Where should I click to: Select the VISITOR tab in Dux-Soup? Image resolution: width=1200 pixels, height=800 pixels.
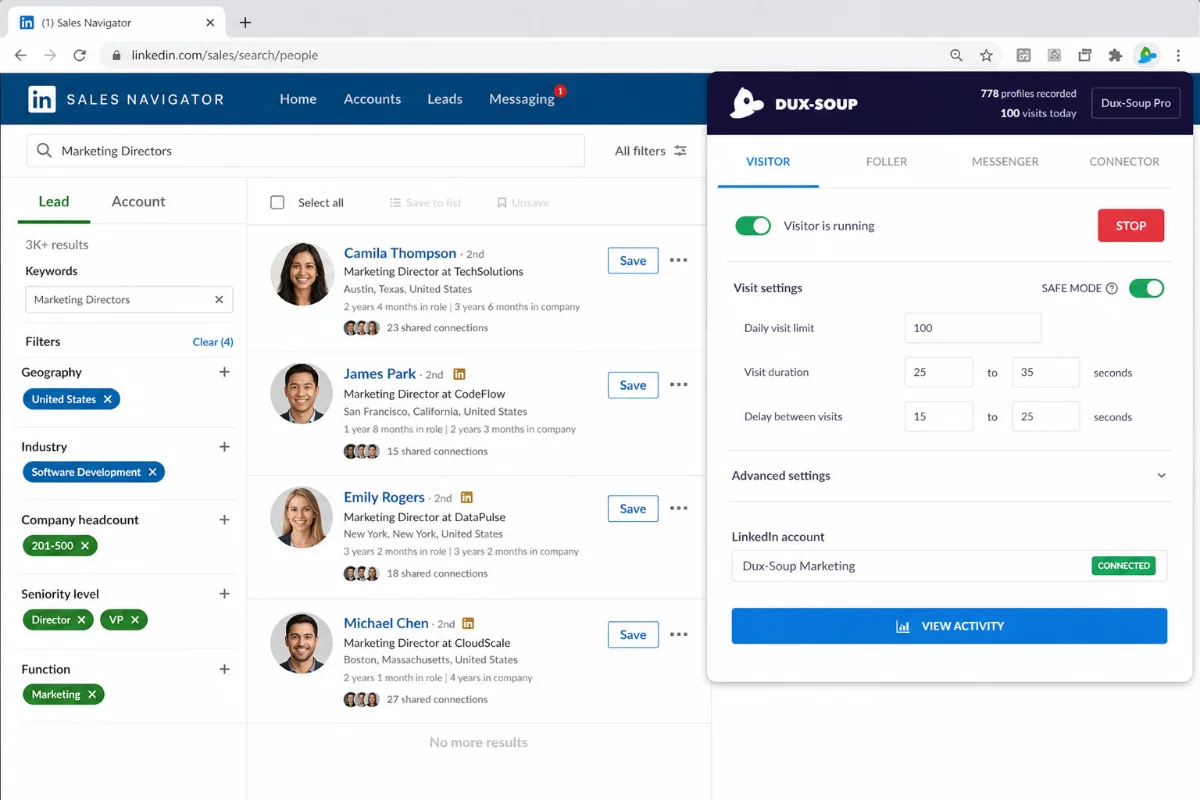[768, 161]
